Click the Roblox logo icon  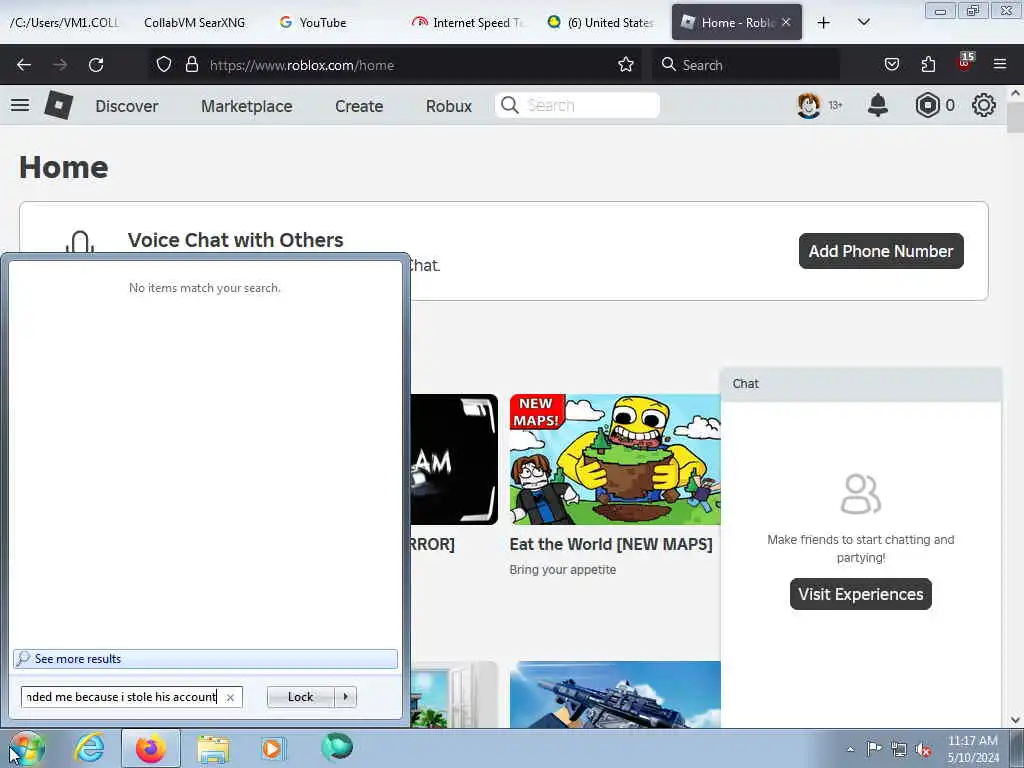click(58, 105)
